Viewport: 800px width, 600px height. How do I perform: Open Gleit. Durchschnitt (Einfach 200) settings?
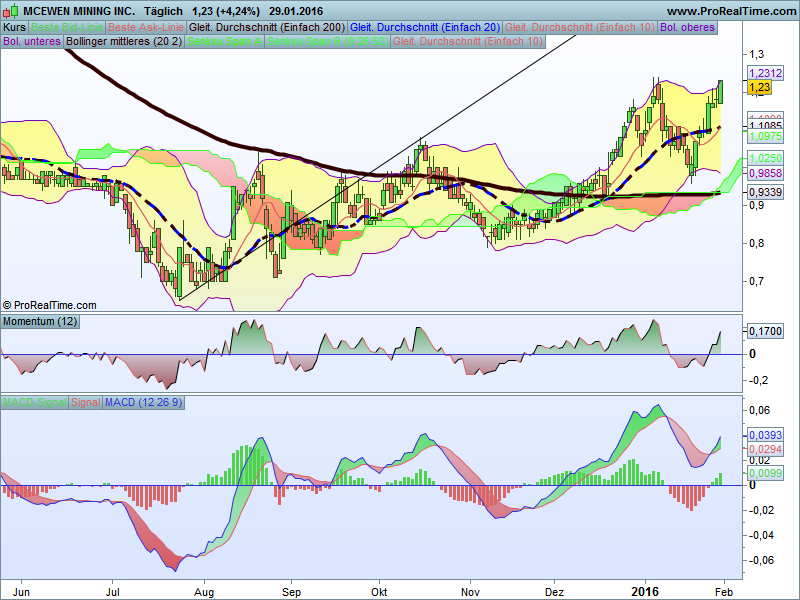tap(266, 27)
